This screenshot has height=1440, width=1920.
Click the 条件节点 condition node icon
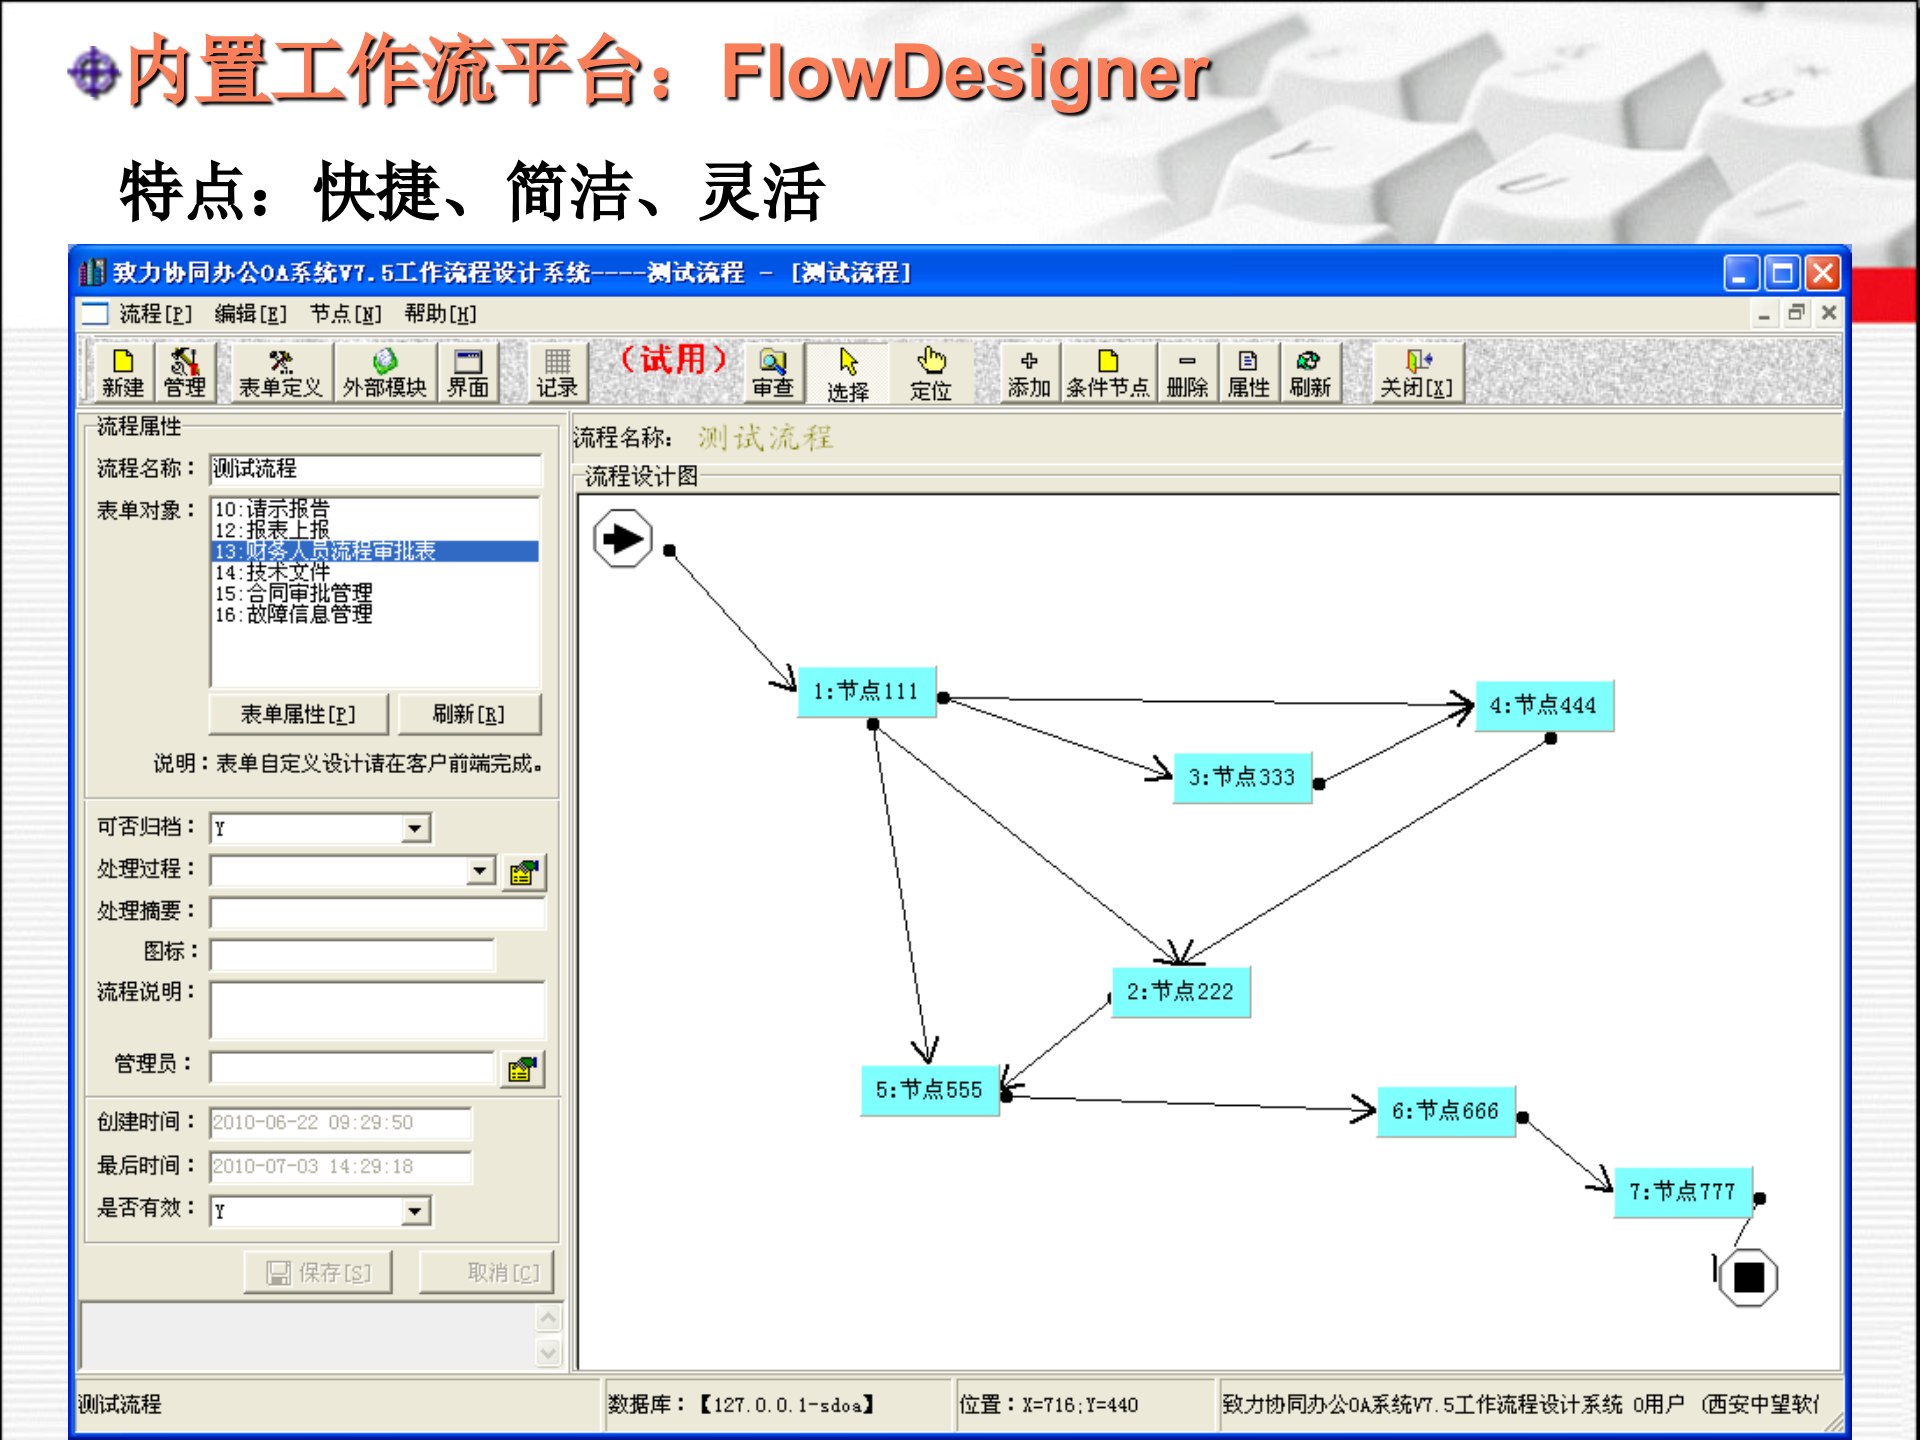[1107, 372]
